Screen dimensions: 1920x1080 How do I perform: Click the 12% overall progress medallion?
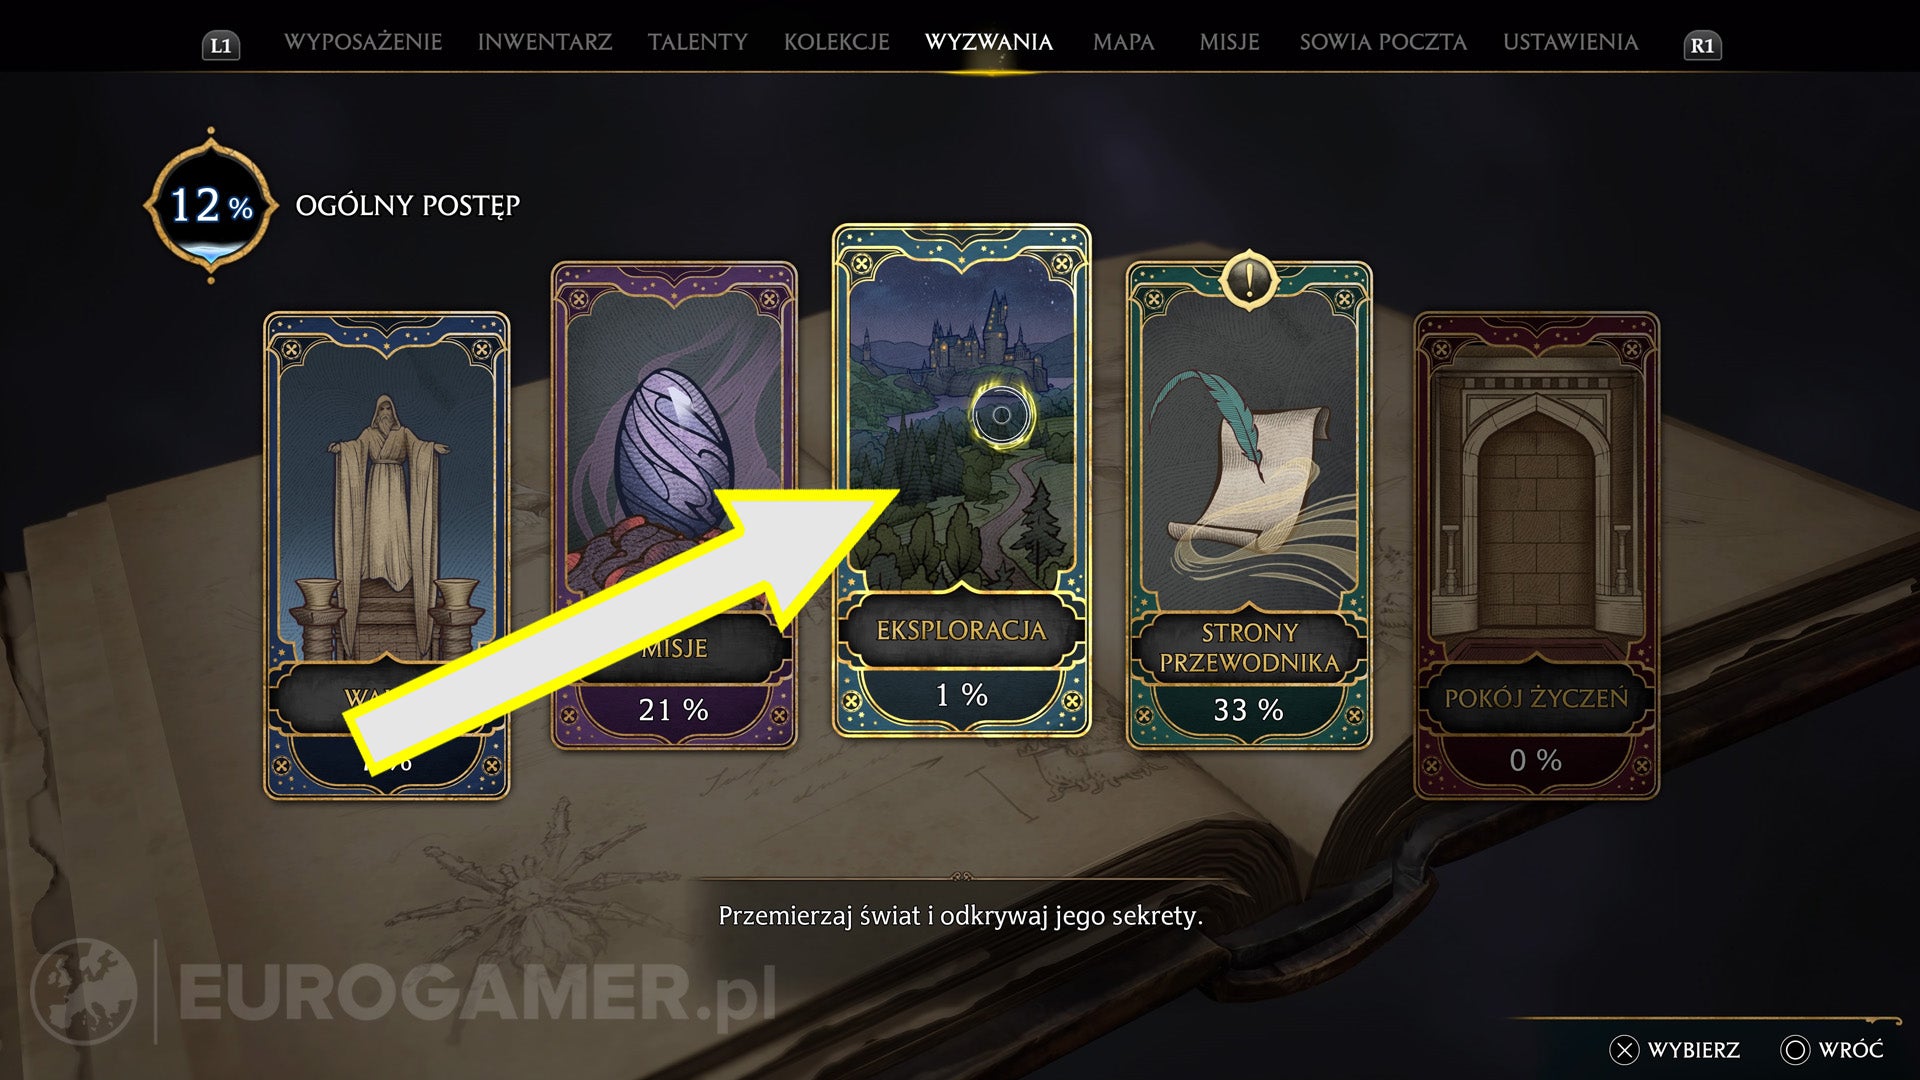pyautogui.click(x=211, y=206)
